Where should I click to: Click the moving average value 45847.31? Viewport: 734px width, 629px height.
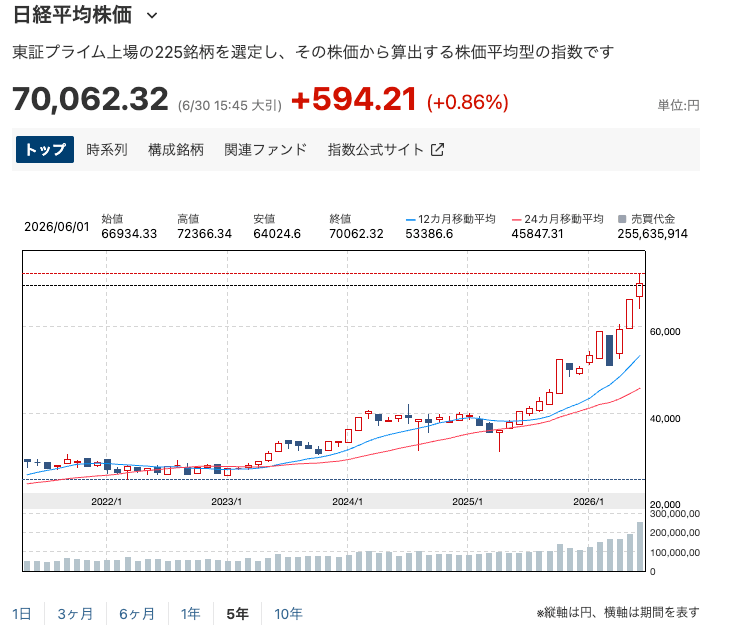(537, 234)
